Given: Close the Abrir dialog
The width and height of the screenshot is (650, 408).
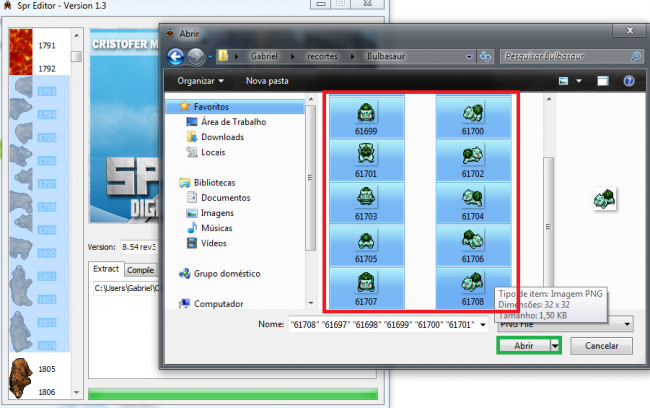Looking at the screenshot, I should pos(630,30).
